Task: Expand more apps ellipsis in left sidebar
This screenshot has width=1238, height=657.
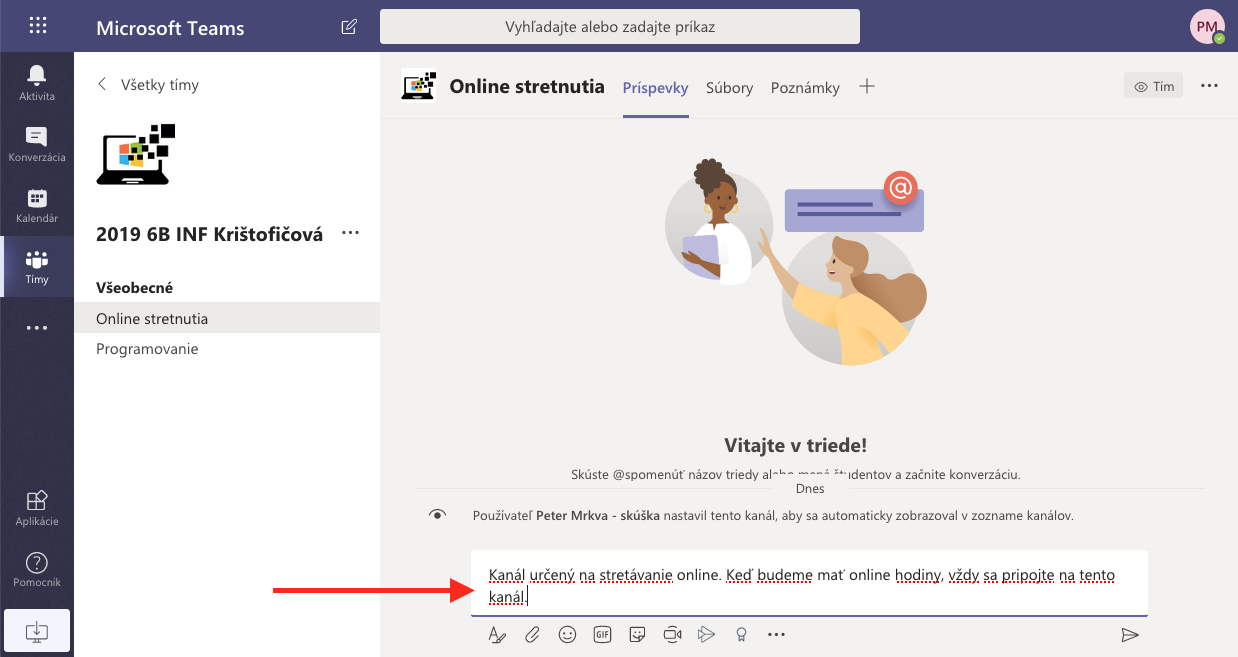Action: pos(37,328)
